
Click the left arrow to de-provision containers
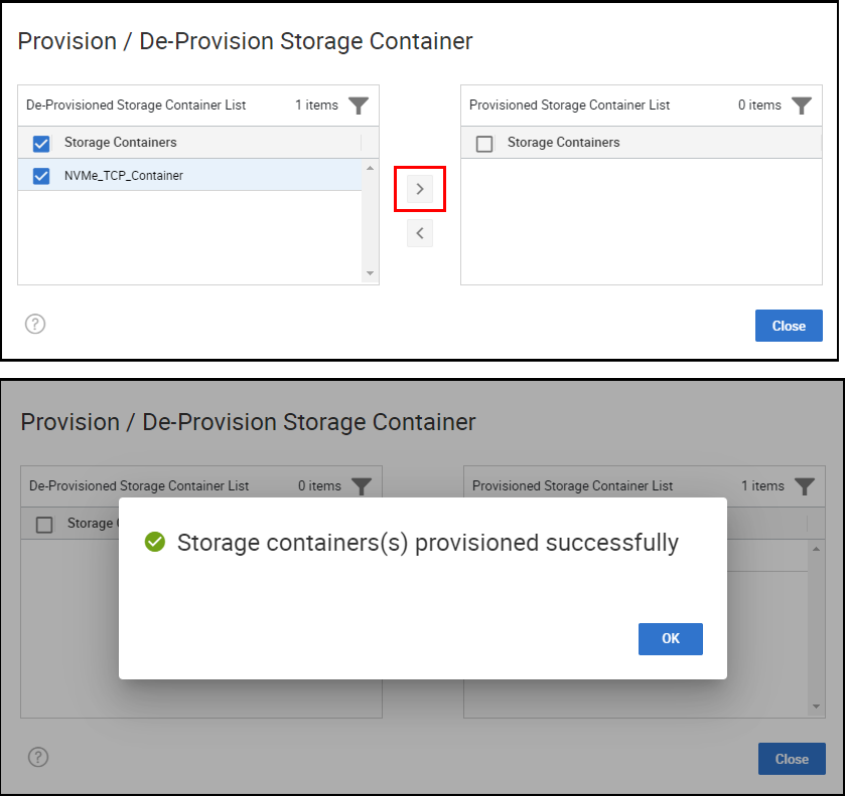[420, 233]
